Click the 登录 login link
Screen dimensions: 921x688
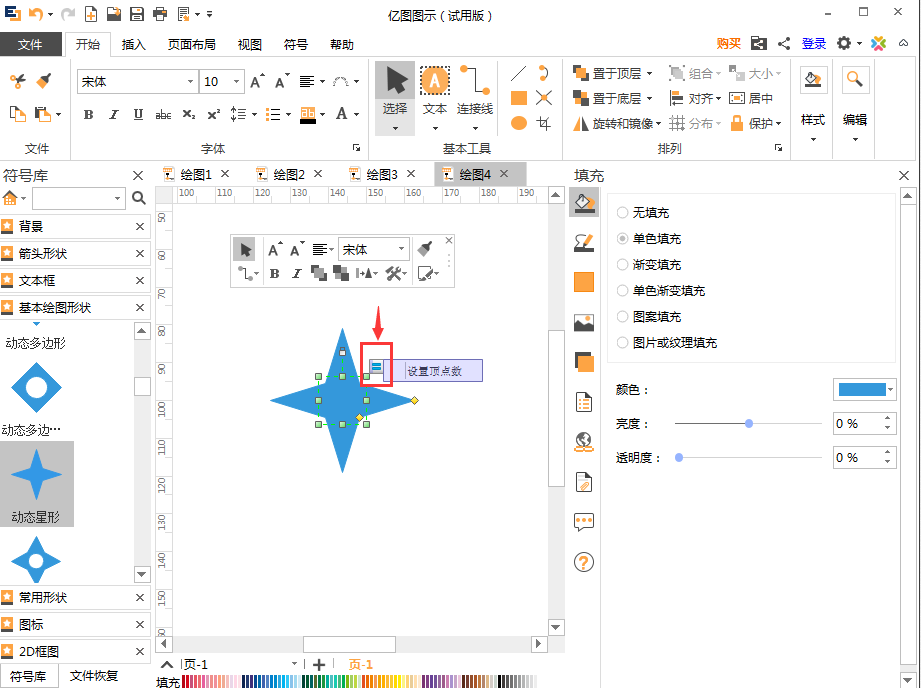point(813,43)
